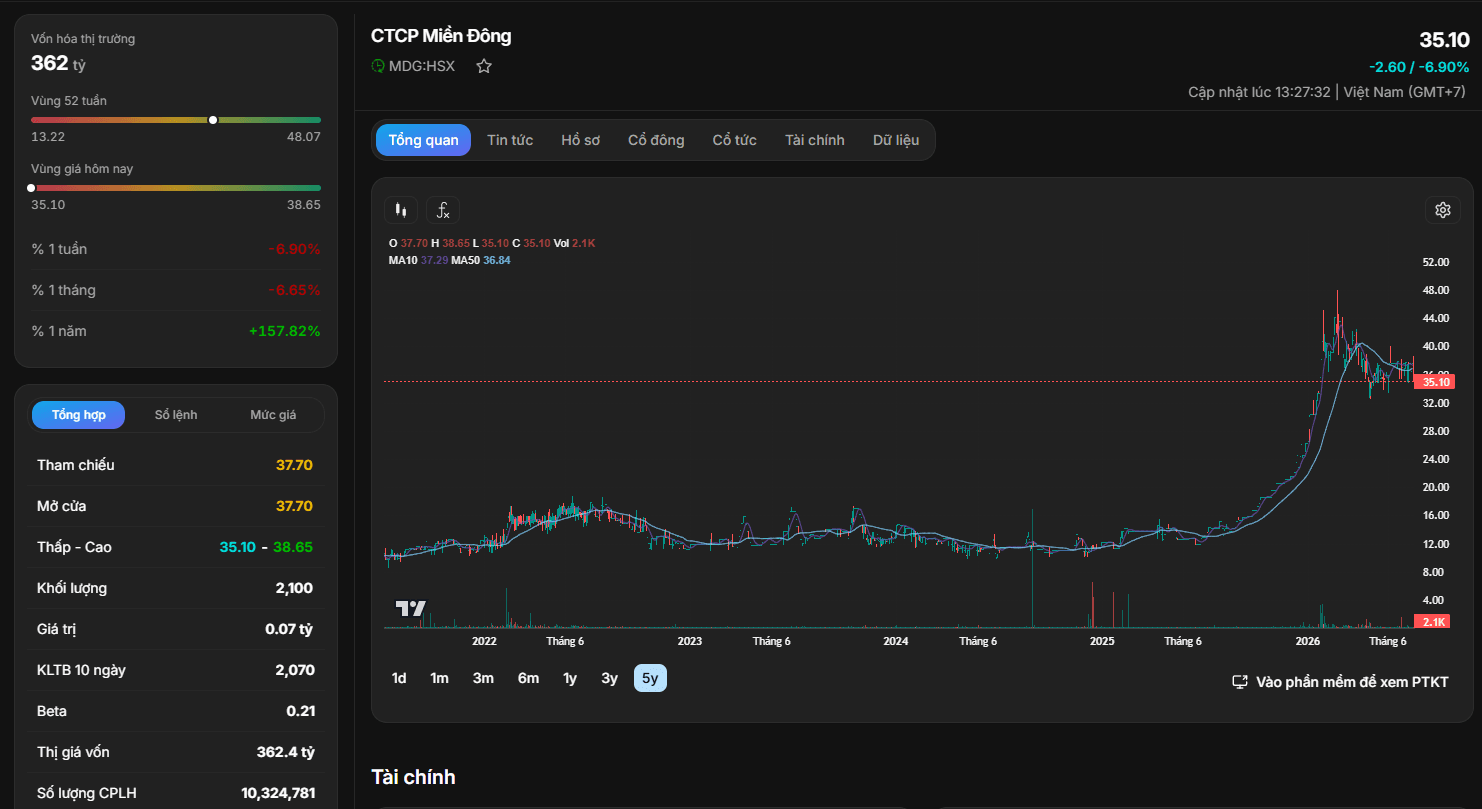Screen dimensions: 1482x809
Task: Select the 5y time range
Action: (x=650, y=678)
